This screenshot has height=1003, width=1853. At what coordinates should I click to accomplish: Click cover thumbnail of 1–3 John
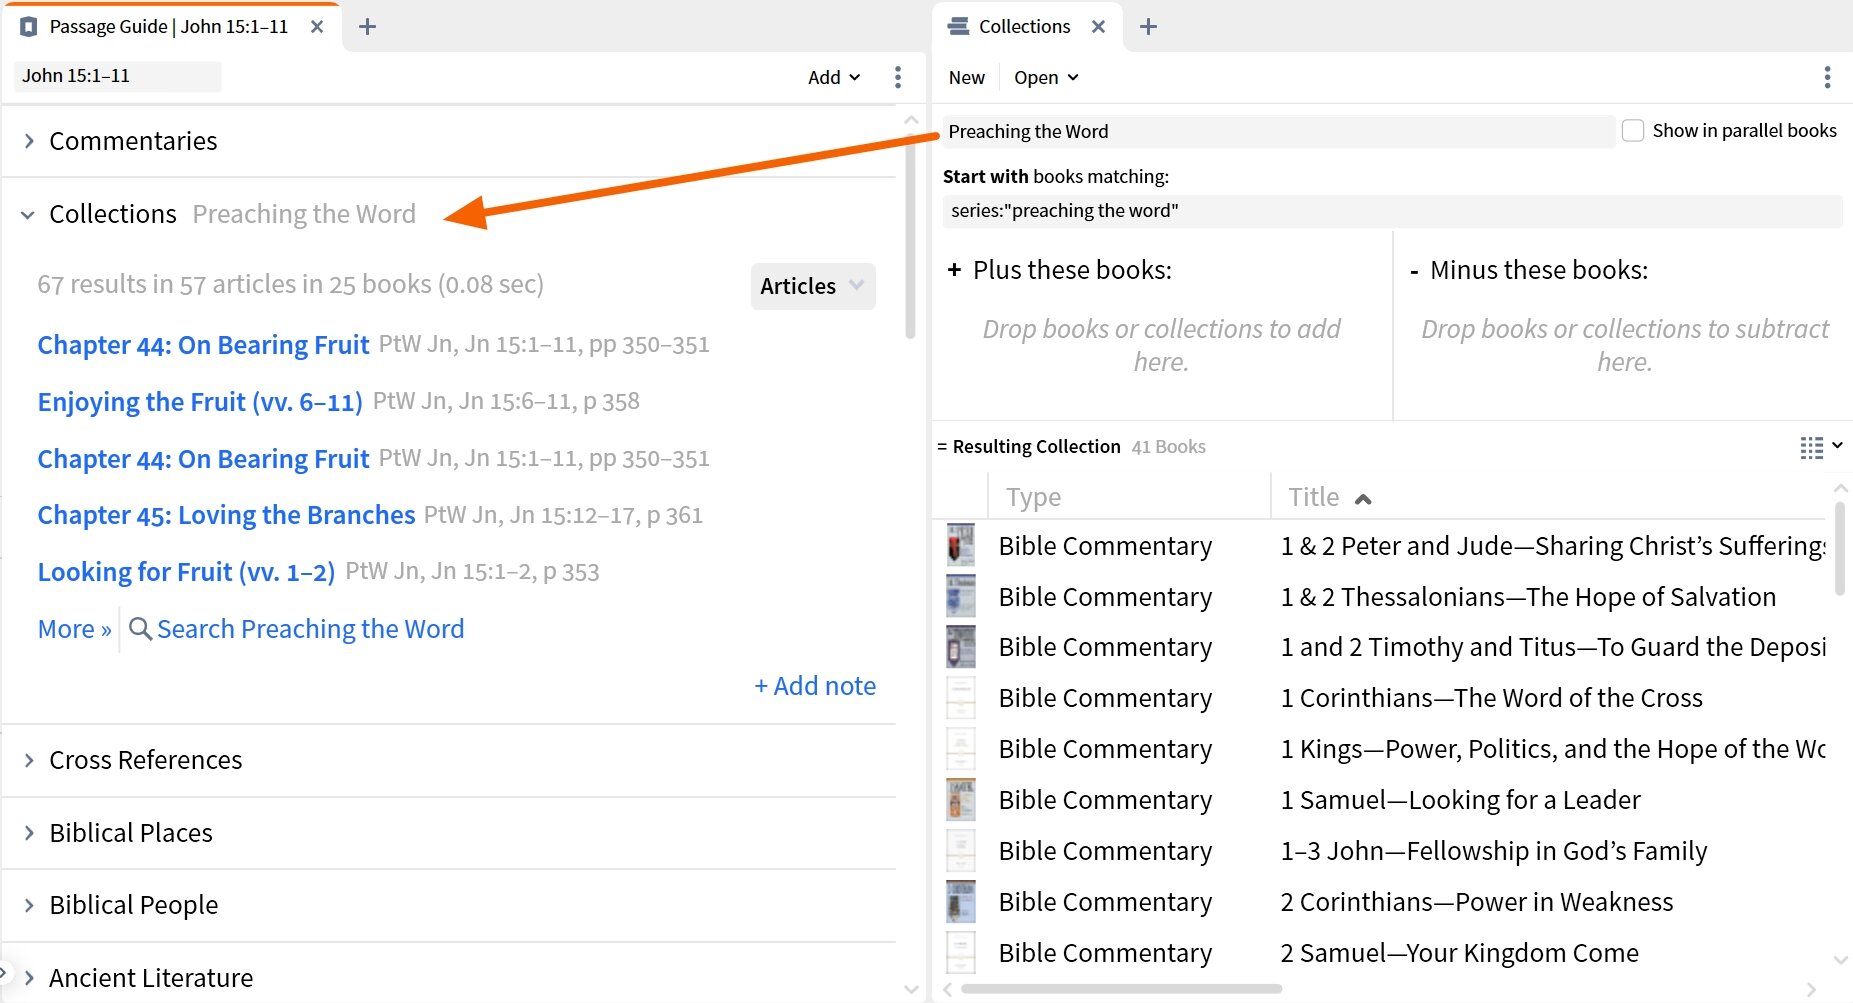(961, 851)
